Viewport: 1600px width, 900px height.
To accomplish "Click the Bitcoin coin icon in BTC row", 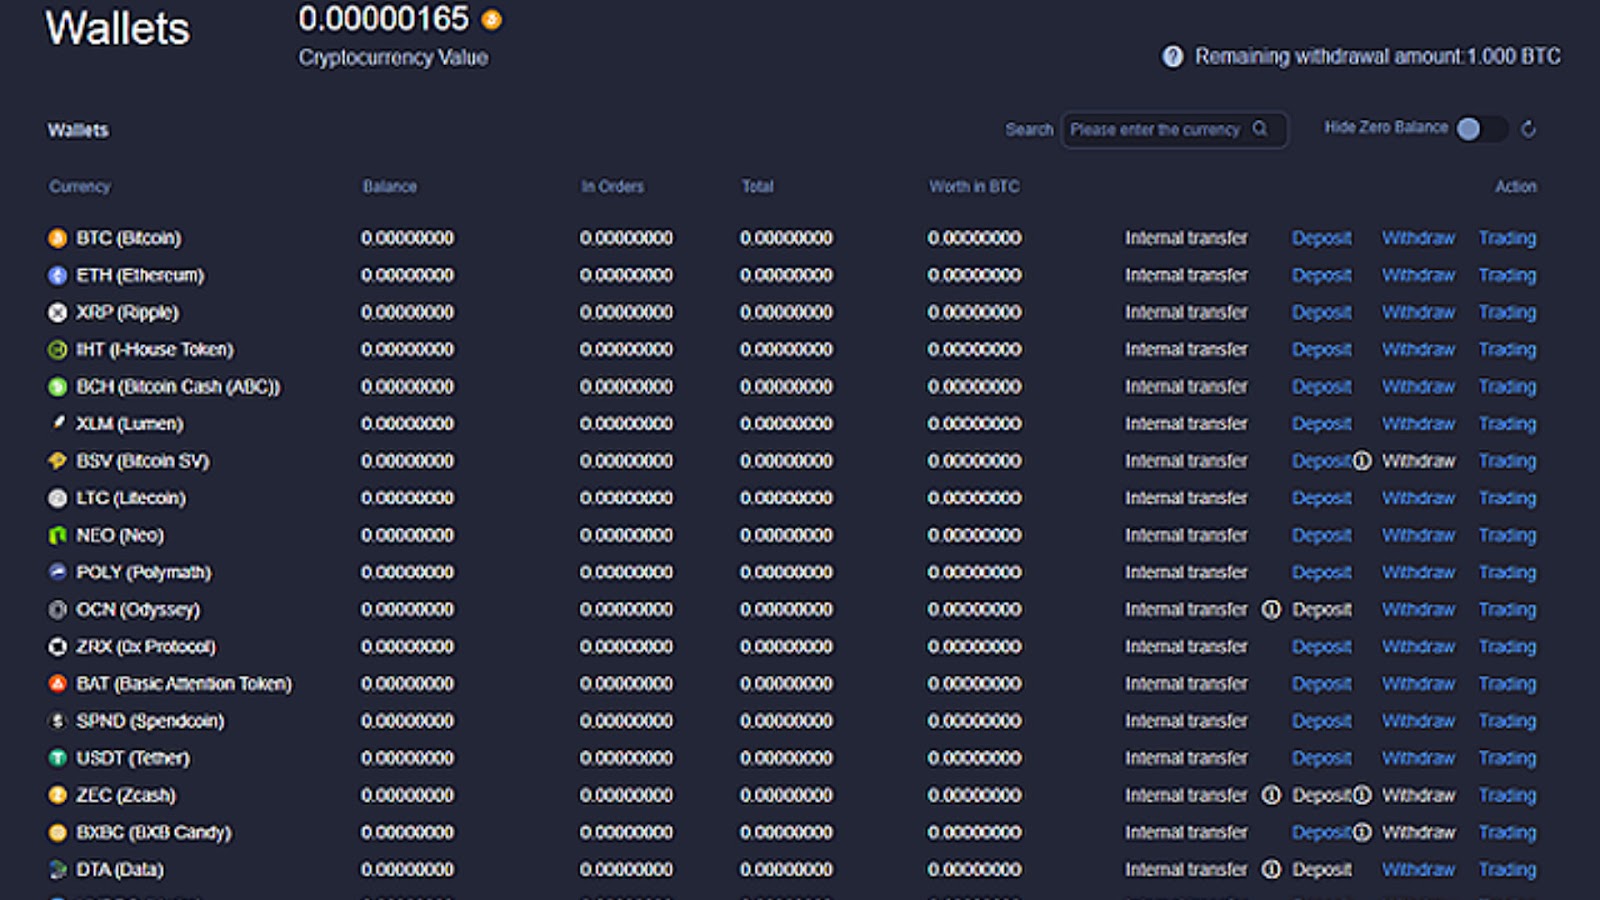I will pos(58,238).
